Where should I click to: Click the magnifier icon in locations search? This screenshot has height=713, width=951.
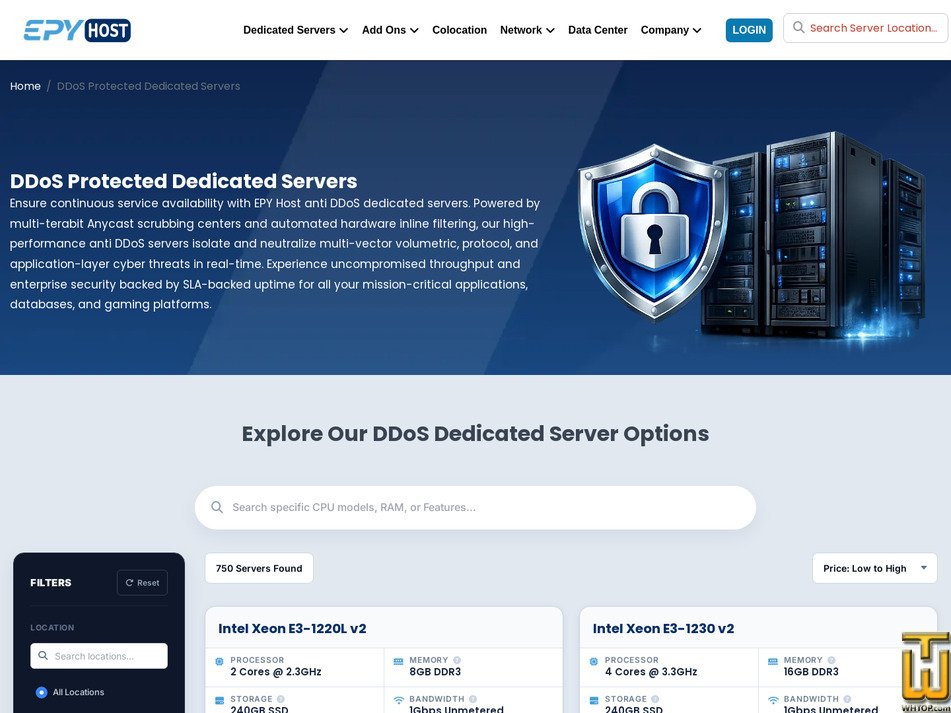43,655
